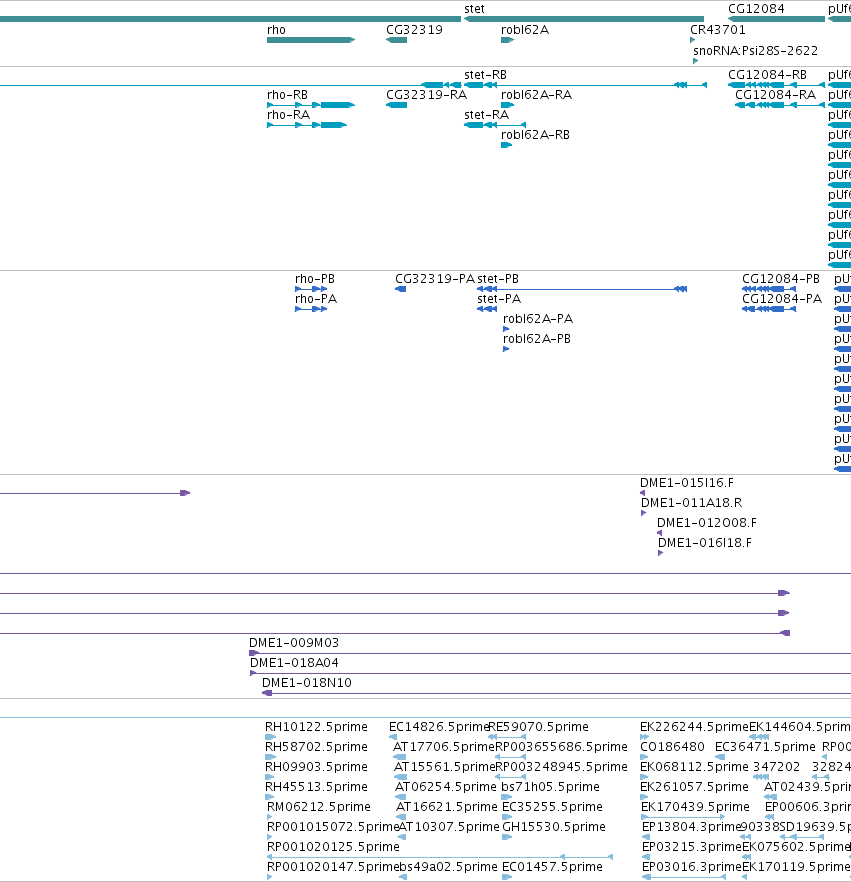Viewport: 851px width, 882px height.
Task: Select the rho gene feature bar
Action: [310, 40]
